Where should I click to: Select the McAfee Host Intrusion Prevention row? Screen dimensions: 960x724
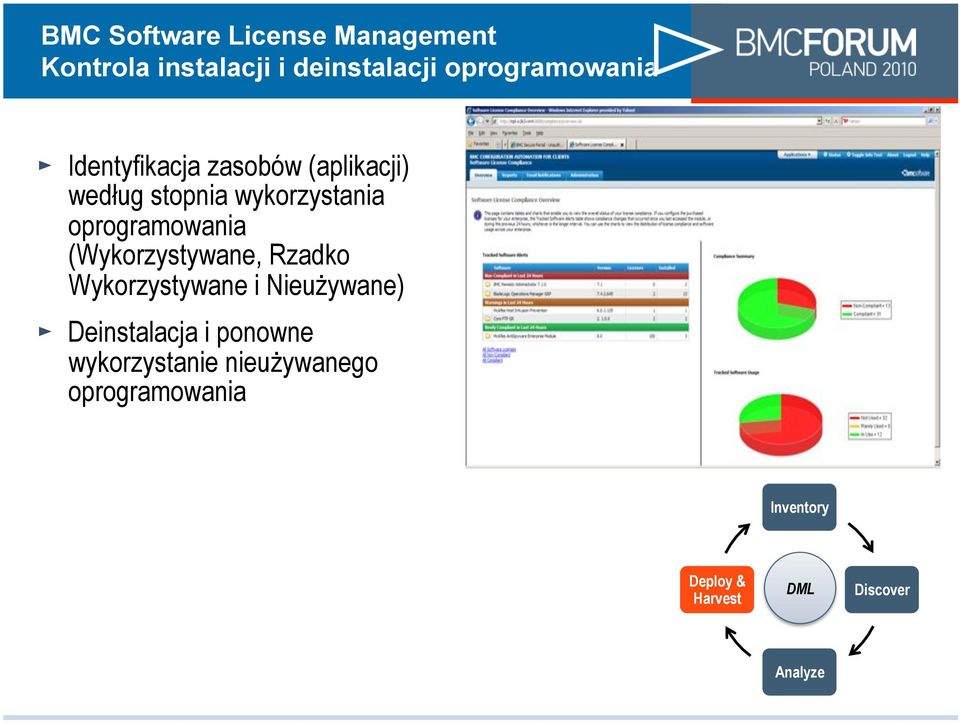[586, 310]
